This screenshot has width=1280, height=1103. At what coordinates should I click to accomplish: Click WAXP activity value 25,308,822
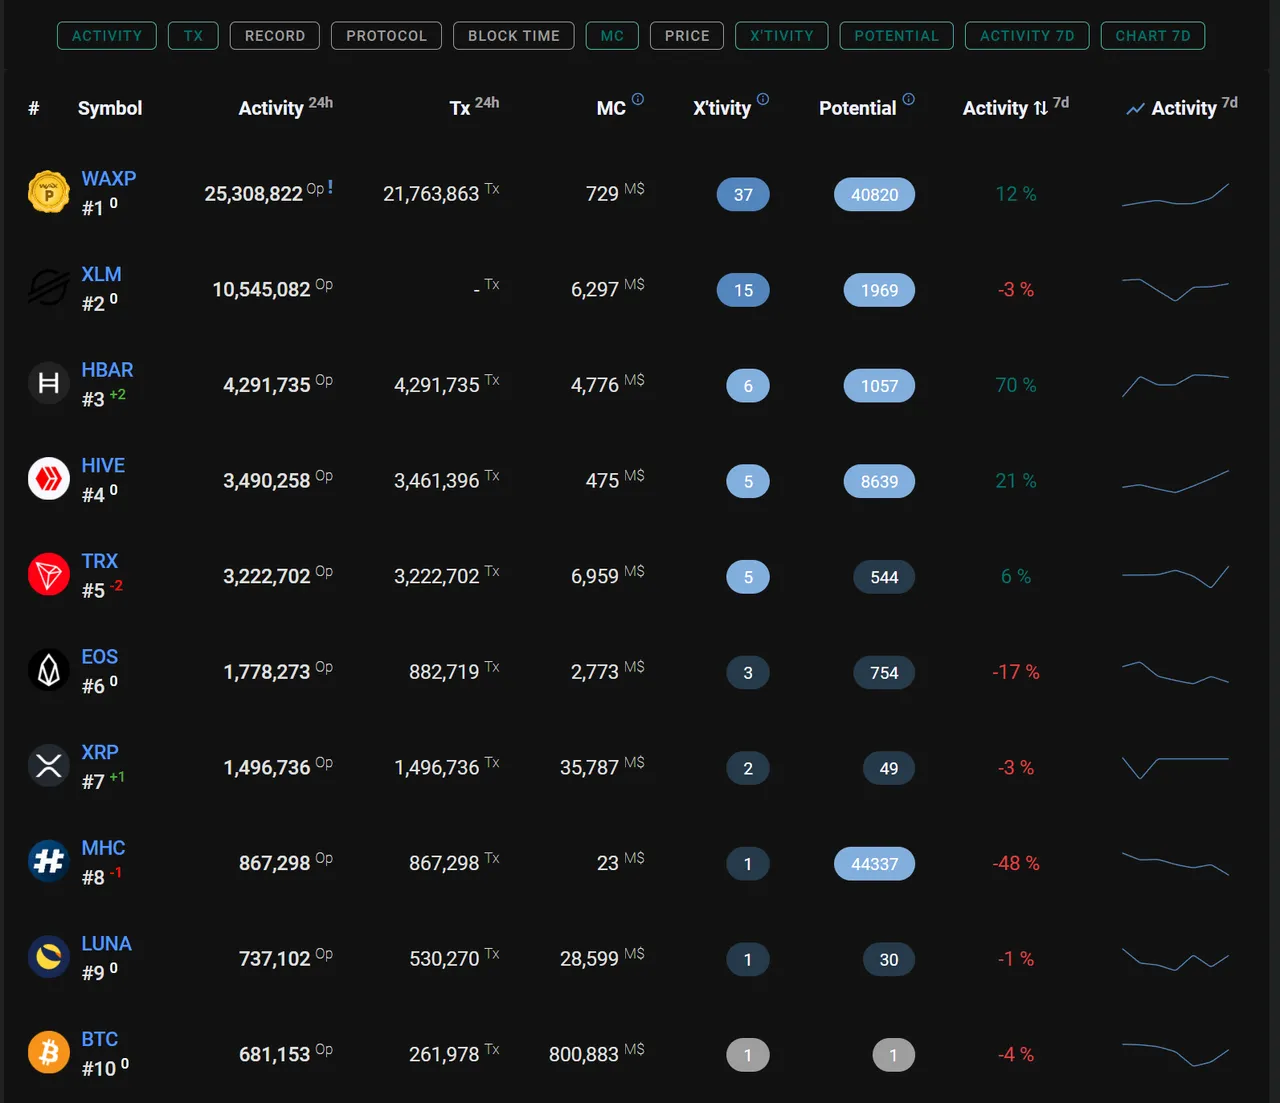[x=254, y=193]
